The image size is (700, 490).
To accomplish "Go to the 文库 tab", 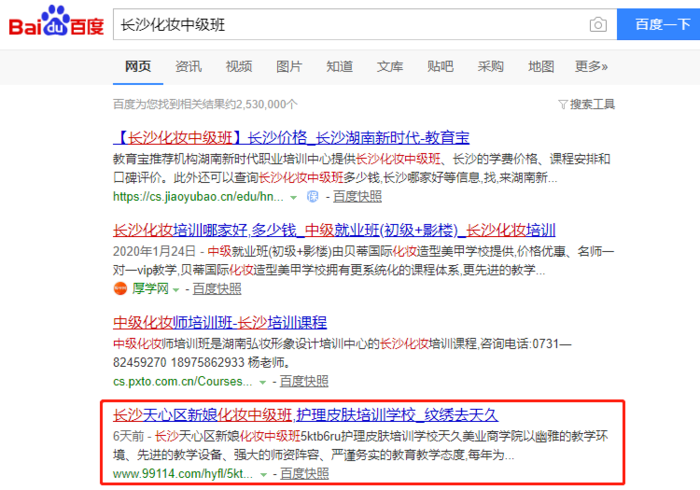I will tap(390, 66).
